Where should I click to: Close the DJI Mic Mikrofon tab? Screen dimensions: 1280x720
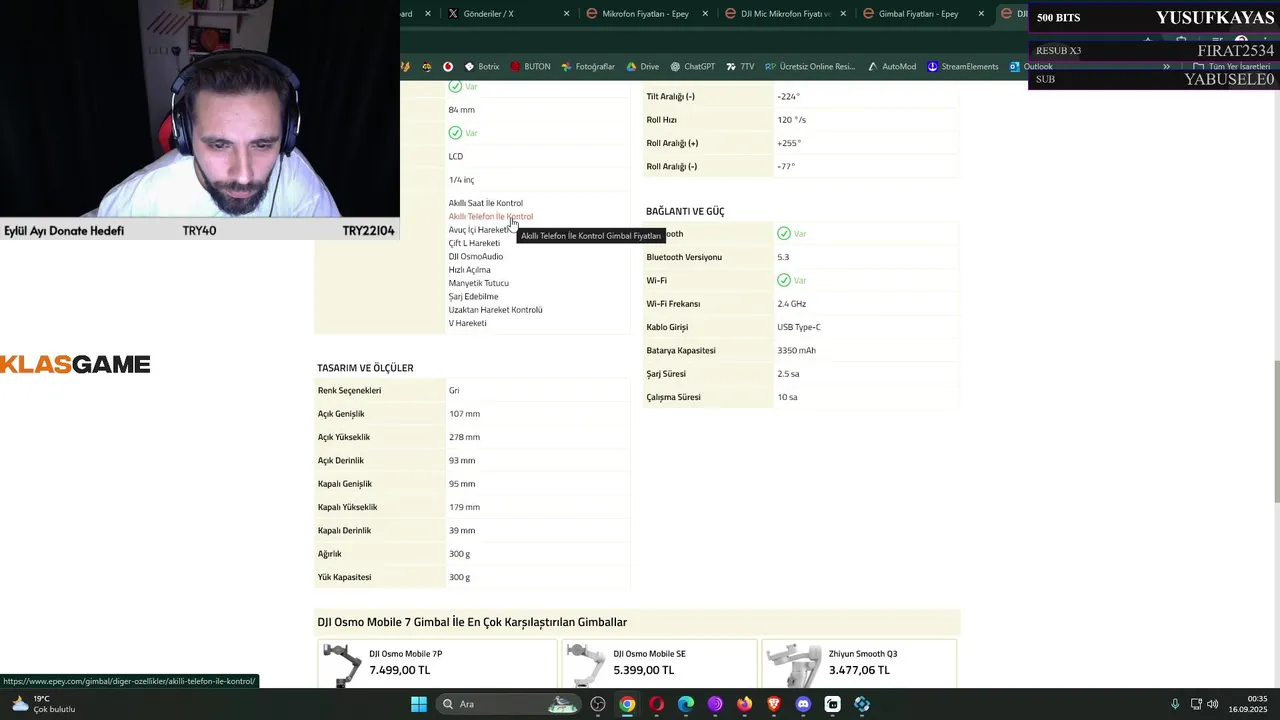pos(843,14)
